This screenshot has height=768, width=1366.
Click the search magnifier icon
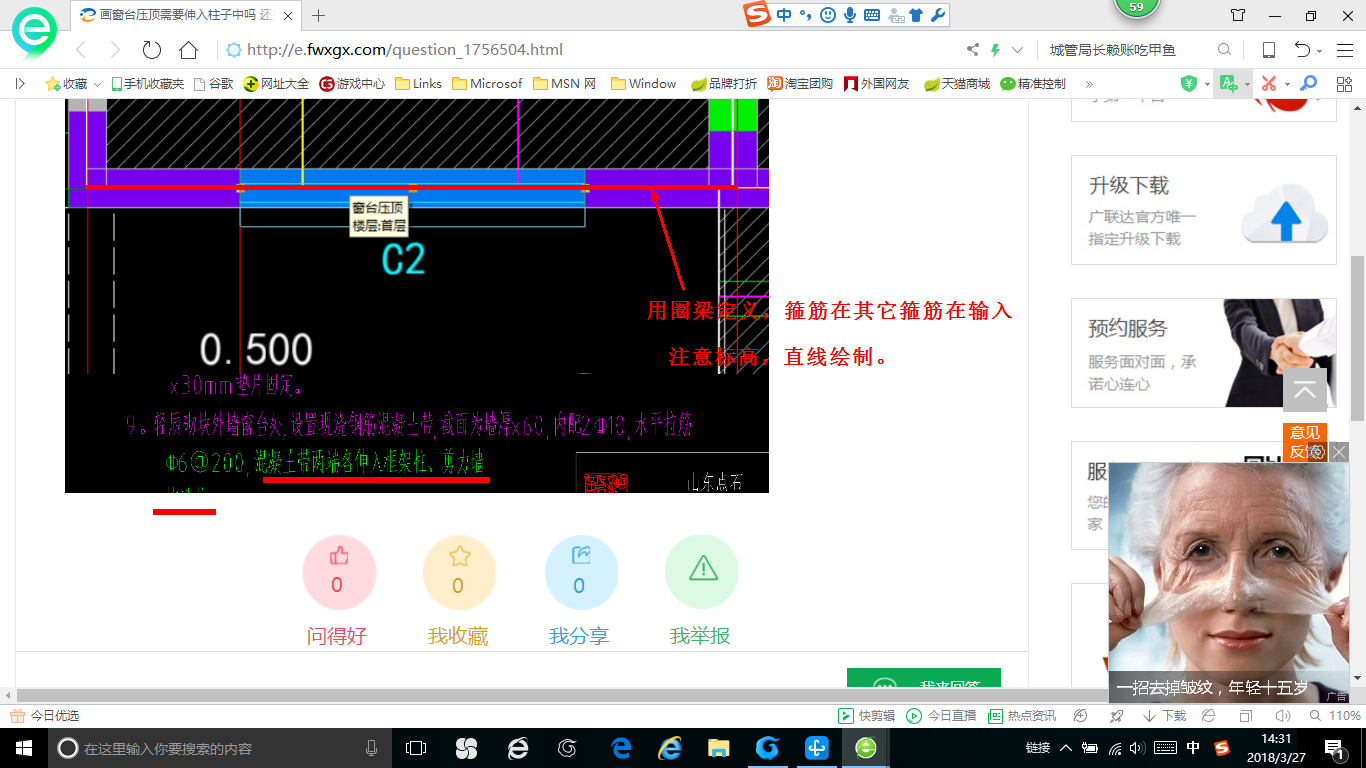1224,50
